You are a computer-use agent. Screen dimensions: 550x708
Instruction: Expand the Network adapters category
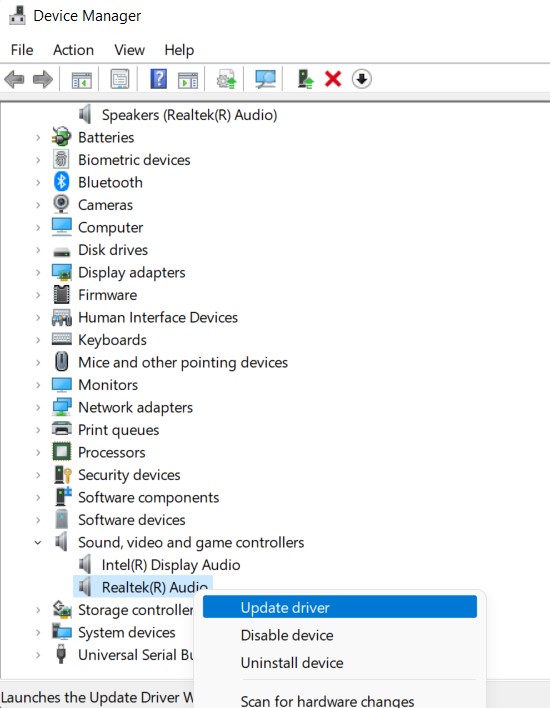click(38, 408)
